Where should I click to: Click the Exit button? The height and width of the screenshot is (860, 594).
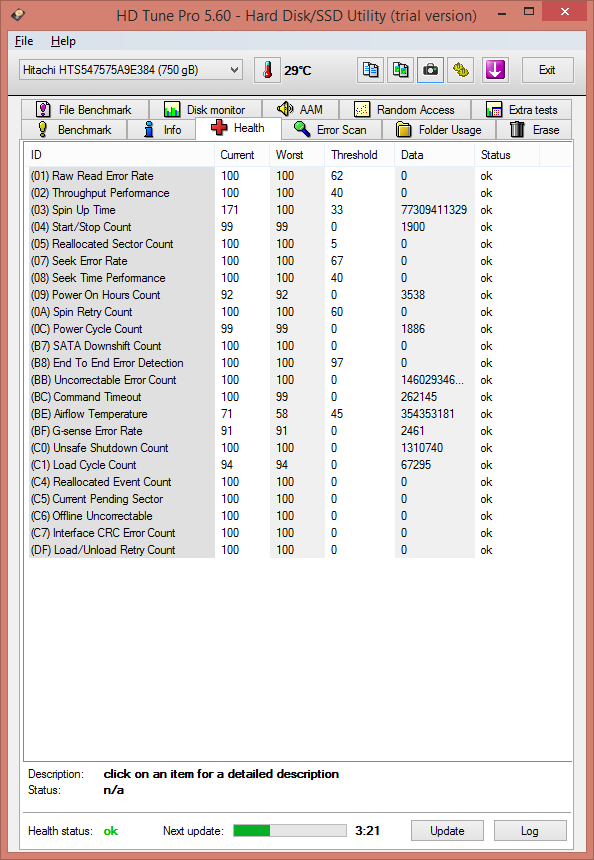(x=547, y=70)
